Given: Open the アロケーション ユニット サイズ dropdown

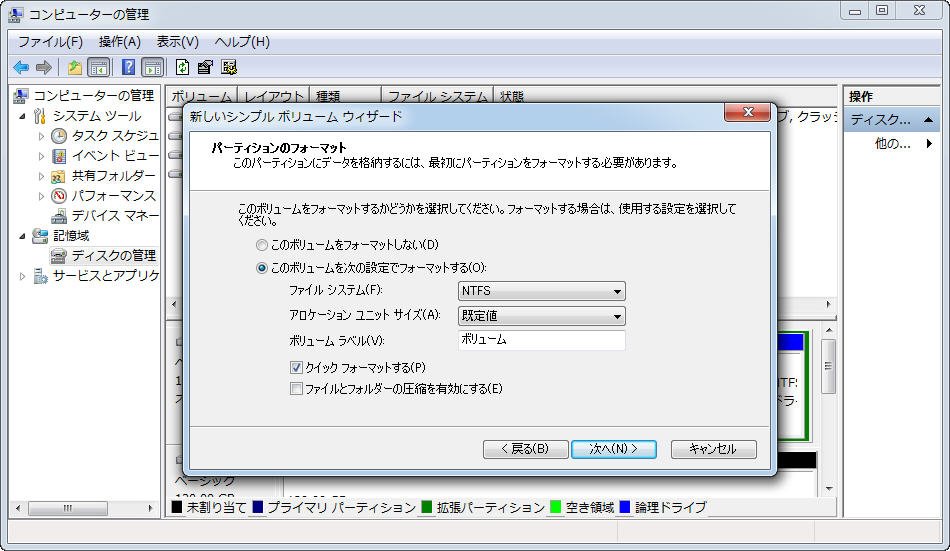Looking at the screenshot, I should point(542,316).
